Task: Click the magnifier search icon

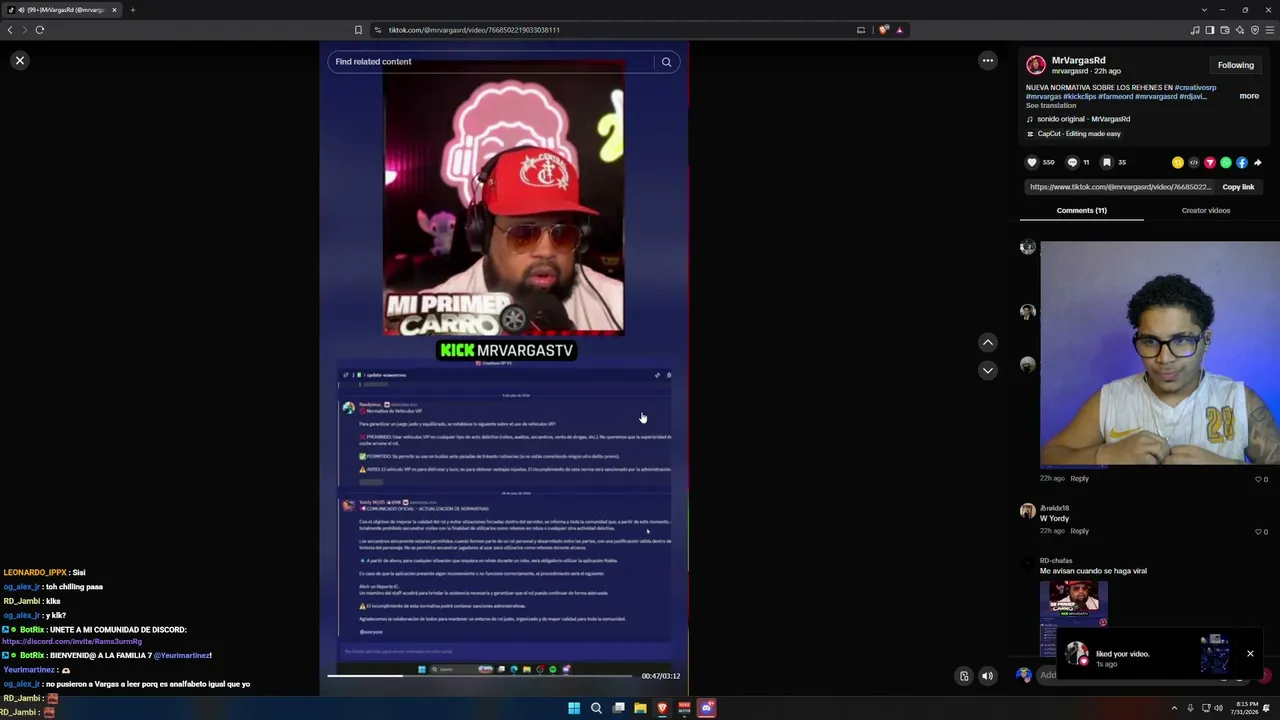Action: [x=666, y=62]
